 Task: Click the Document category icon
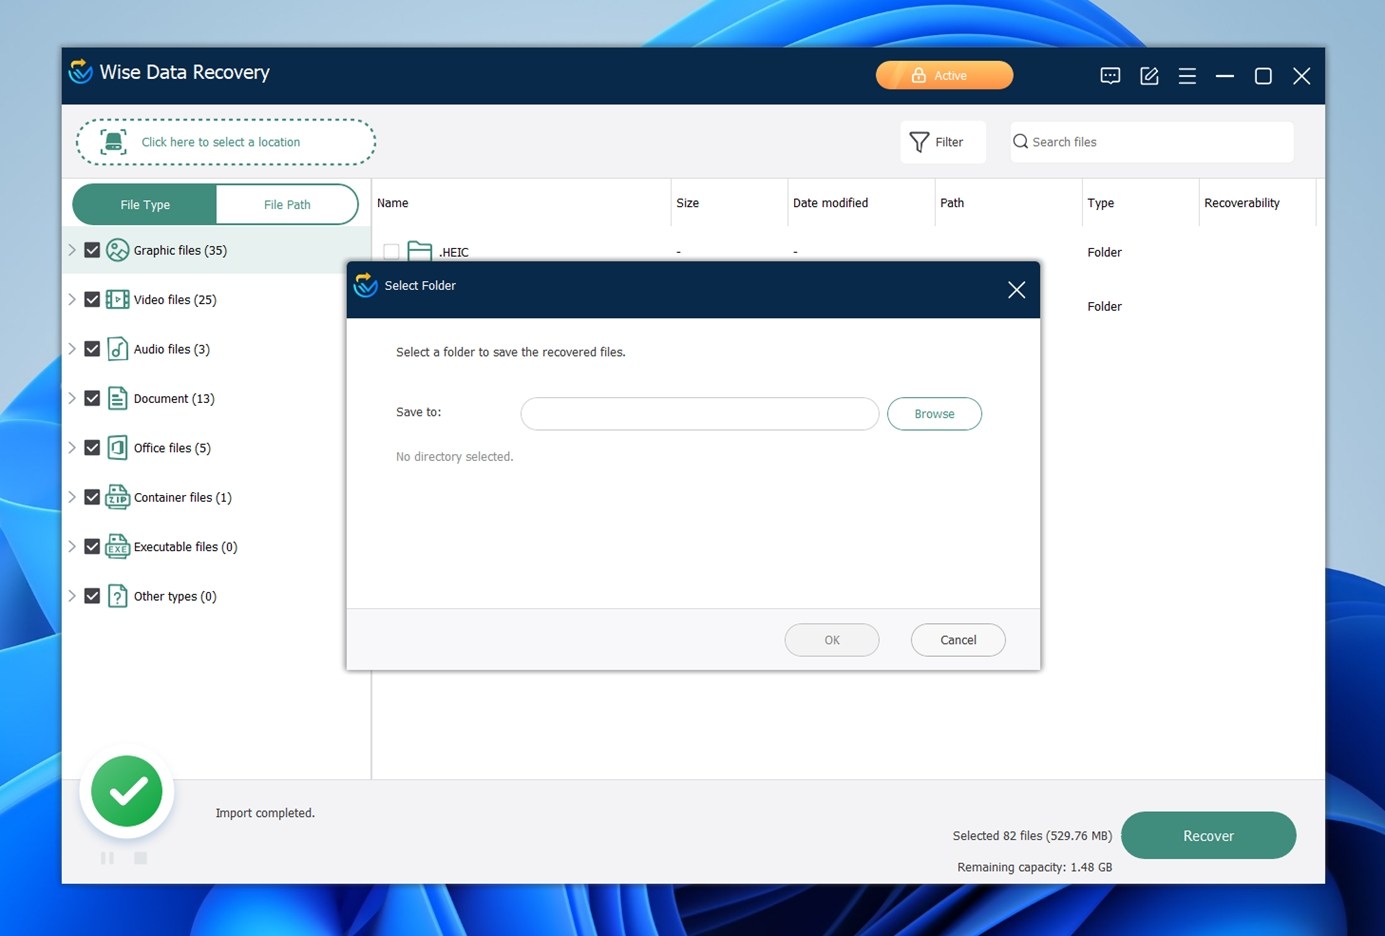coord(118,398)
